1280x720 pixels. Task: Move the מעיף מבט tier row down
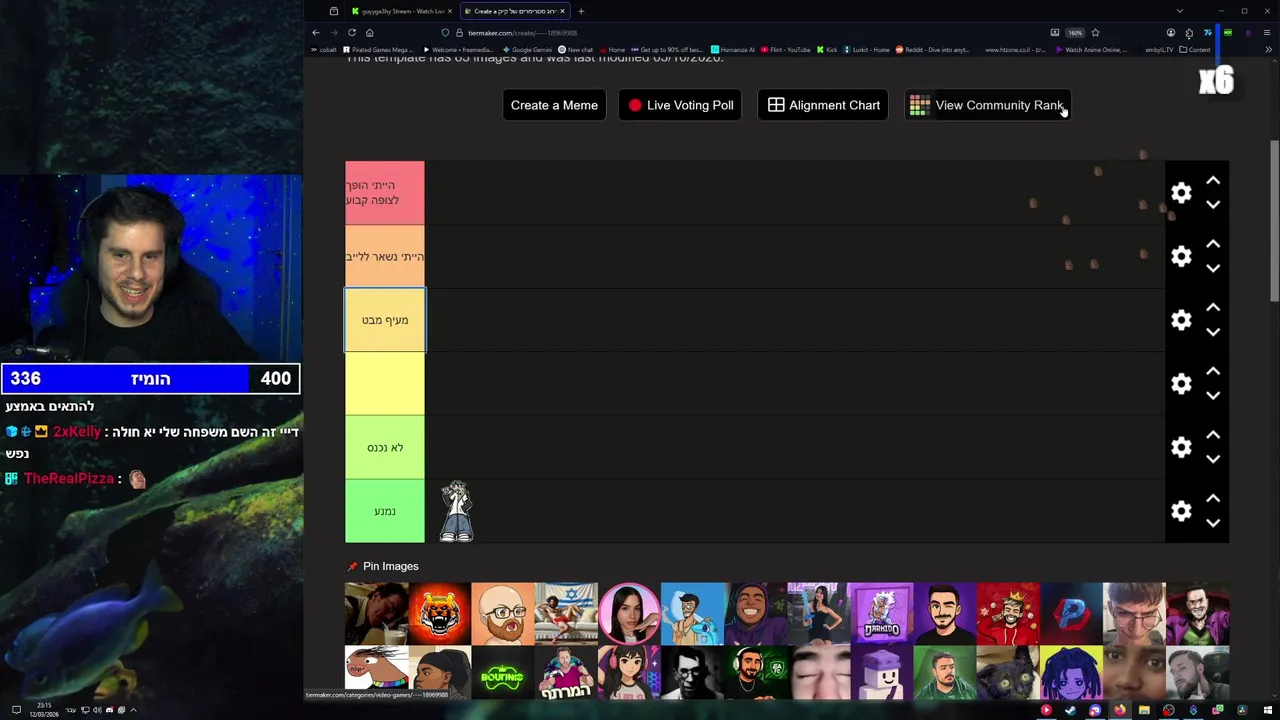point(1213,332)
